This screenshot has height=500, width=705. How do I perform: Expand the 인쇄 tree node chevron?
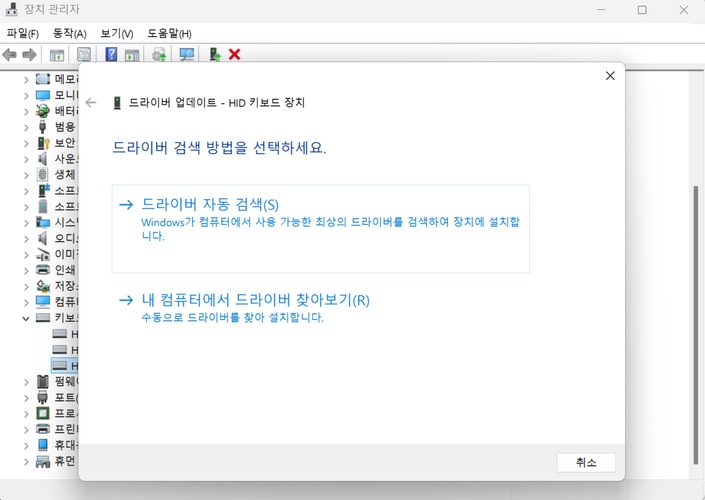[x=26, y=271]
